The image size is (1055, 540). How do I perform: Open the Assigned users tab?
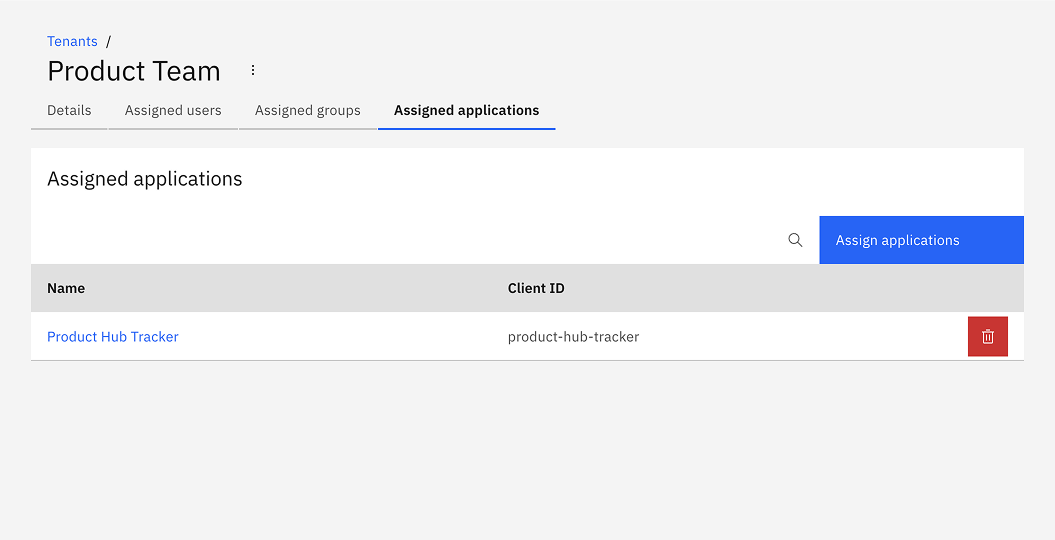[x=173, y=110]
